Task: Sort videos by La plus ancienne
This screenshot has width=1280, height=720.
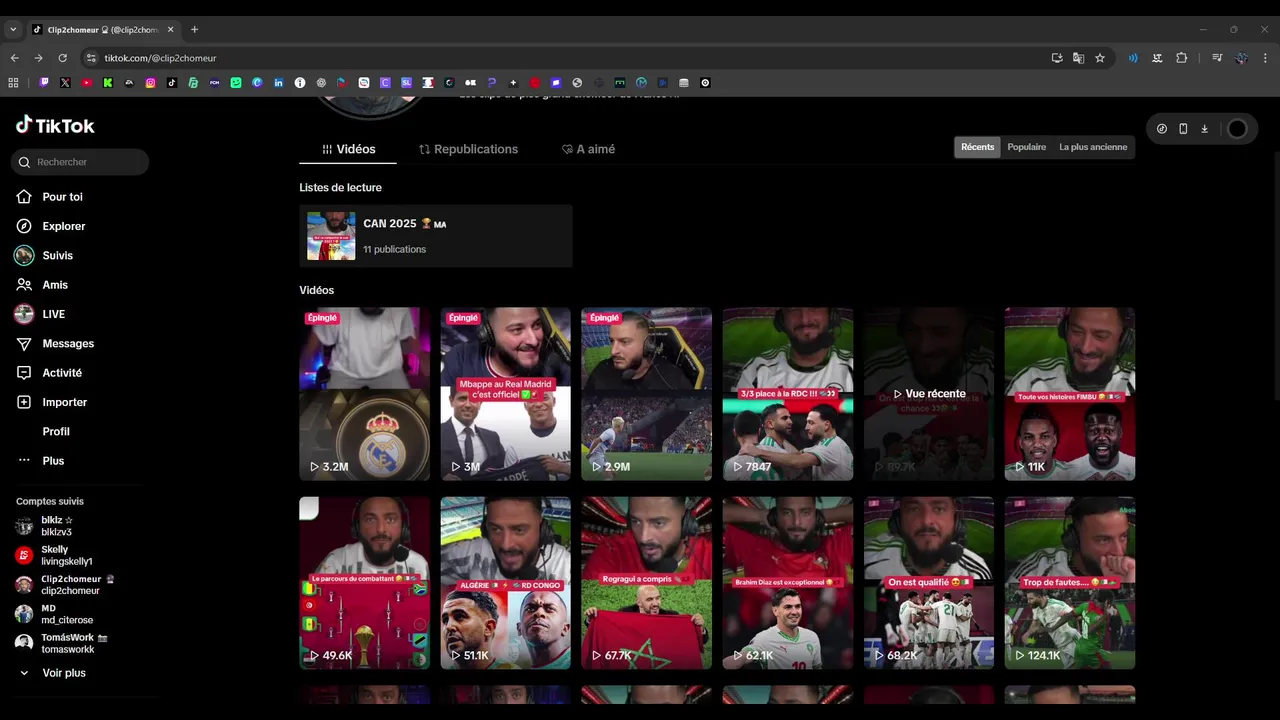Action: click(1093, 147)
